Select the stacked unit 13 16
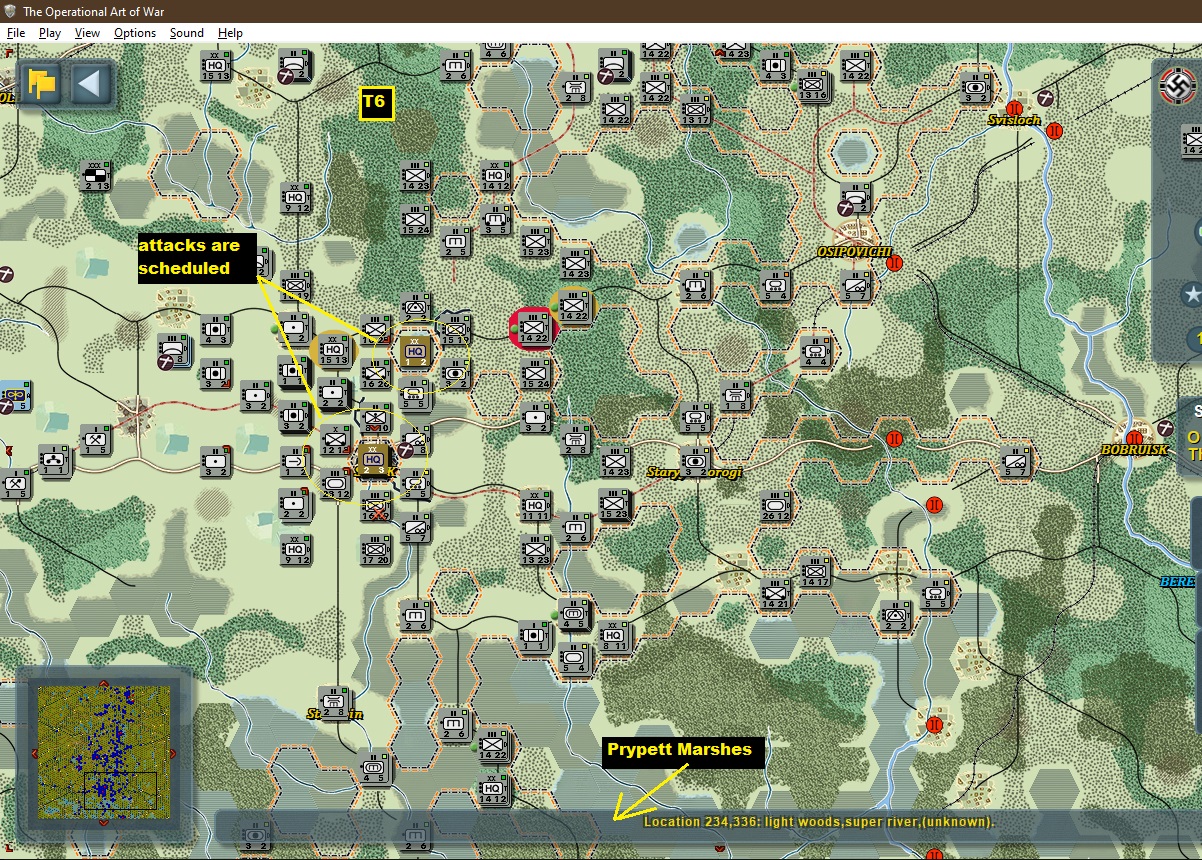The height and width of the screenshot is (860, 1202). click(813, 88)
